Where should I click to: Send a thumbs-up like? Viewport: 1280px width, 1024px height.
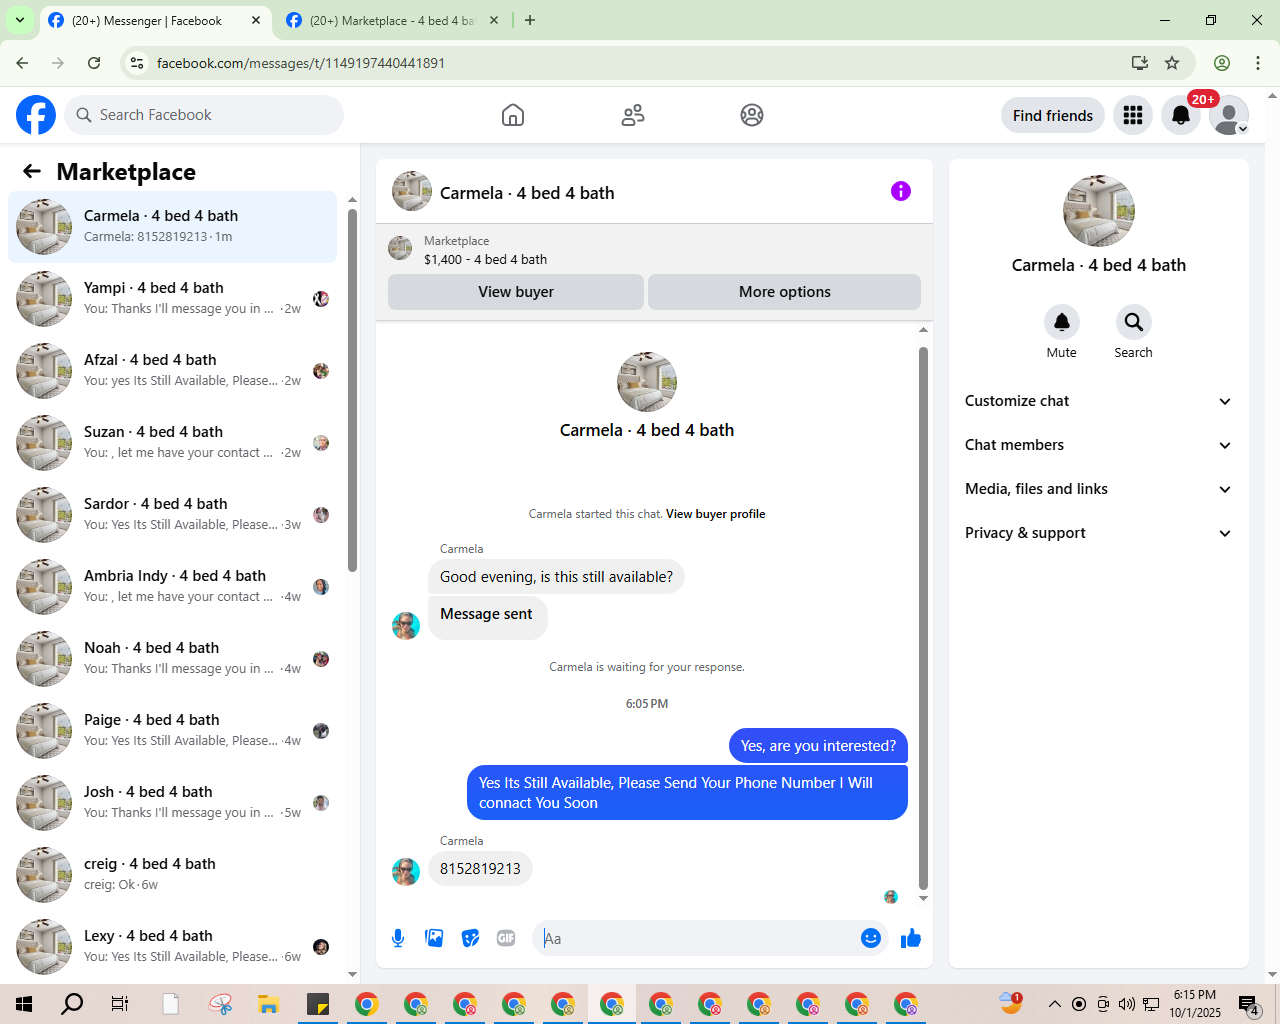click(x=911, y=938)
